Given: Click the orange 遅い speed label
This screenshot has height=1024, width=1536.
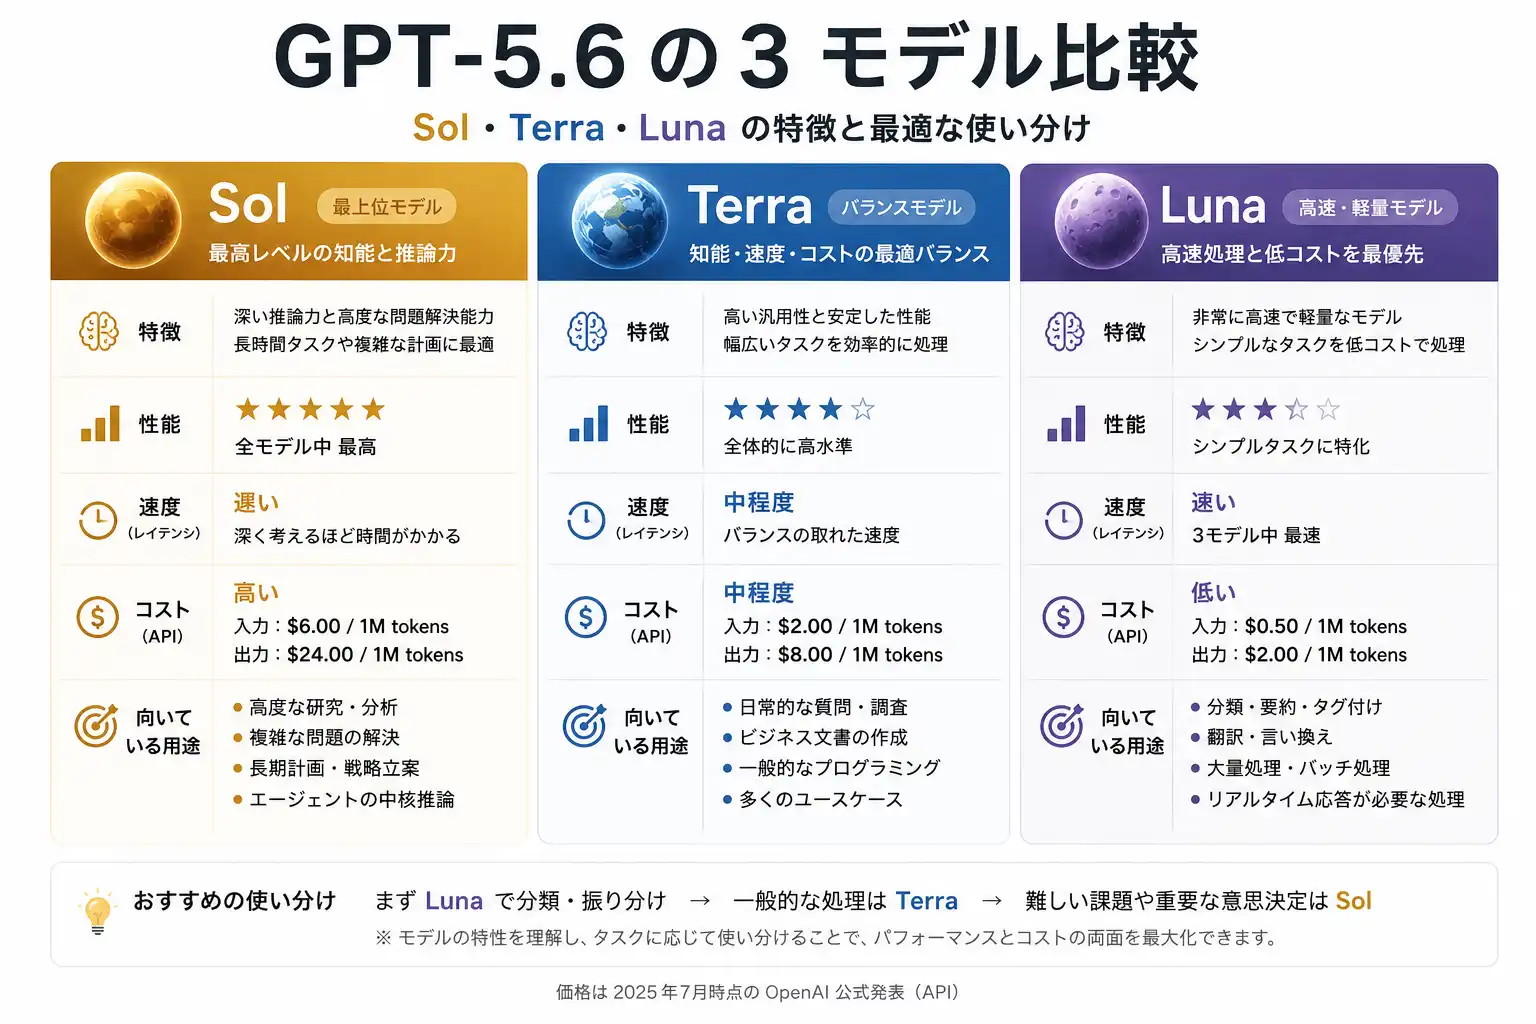Looking at the screenshot, I should (x=256, y=503).
